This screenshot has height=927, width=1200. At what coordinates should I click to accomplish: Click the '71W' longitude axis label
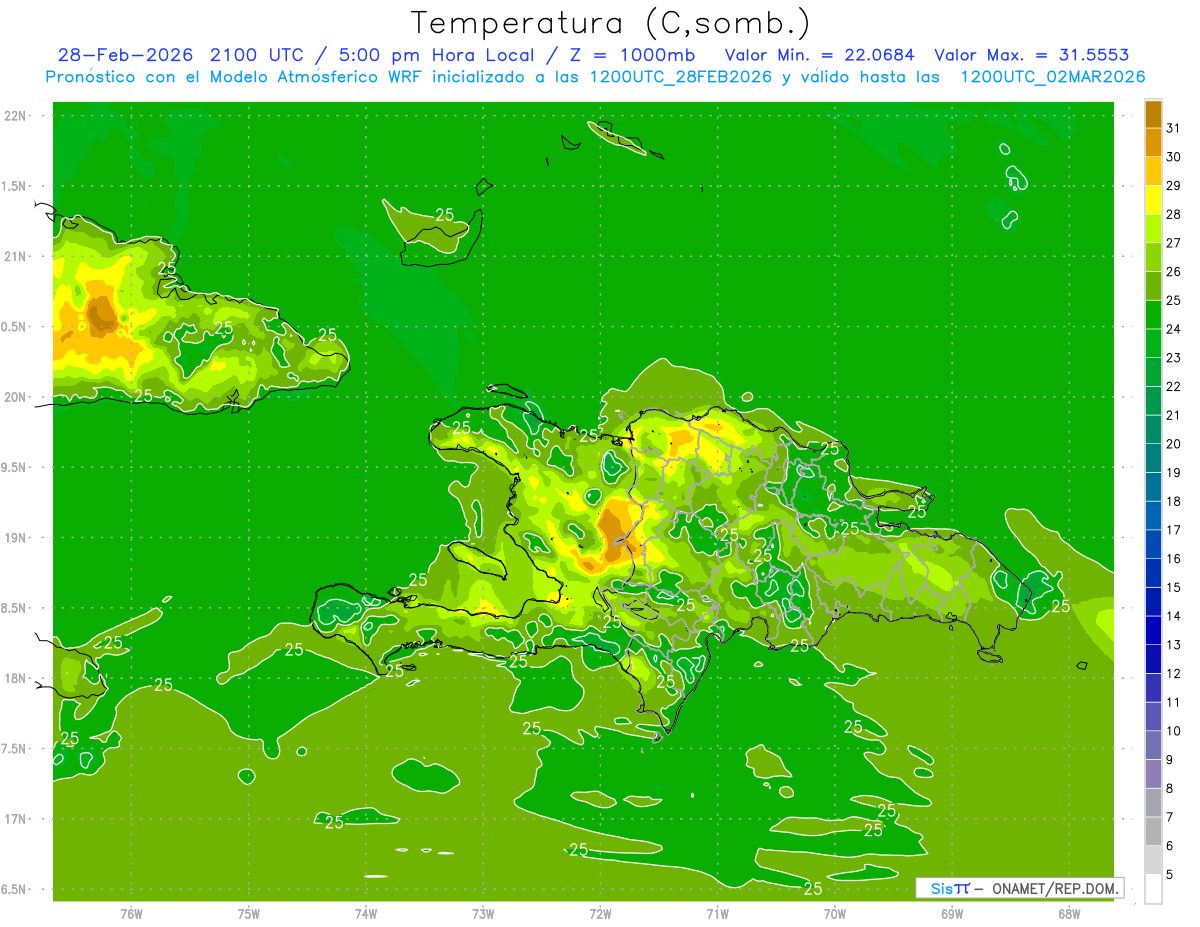point(717,913)
